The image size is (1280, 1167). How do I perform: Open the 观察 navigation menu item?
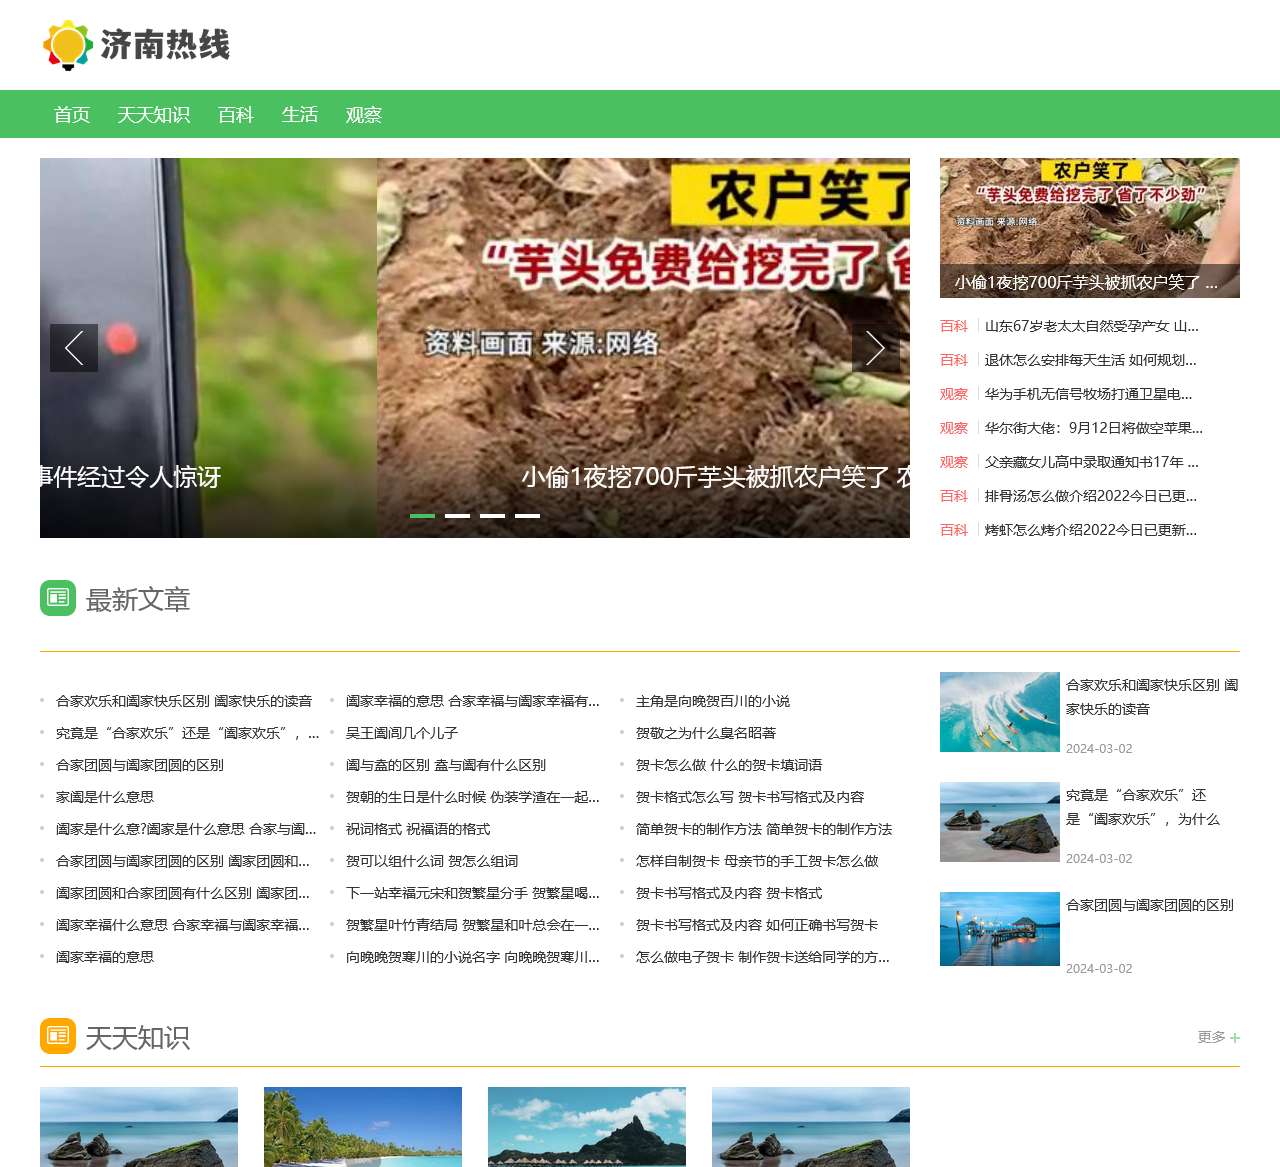coord(364,115)
